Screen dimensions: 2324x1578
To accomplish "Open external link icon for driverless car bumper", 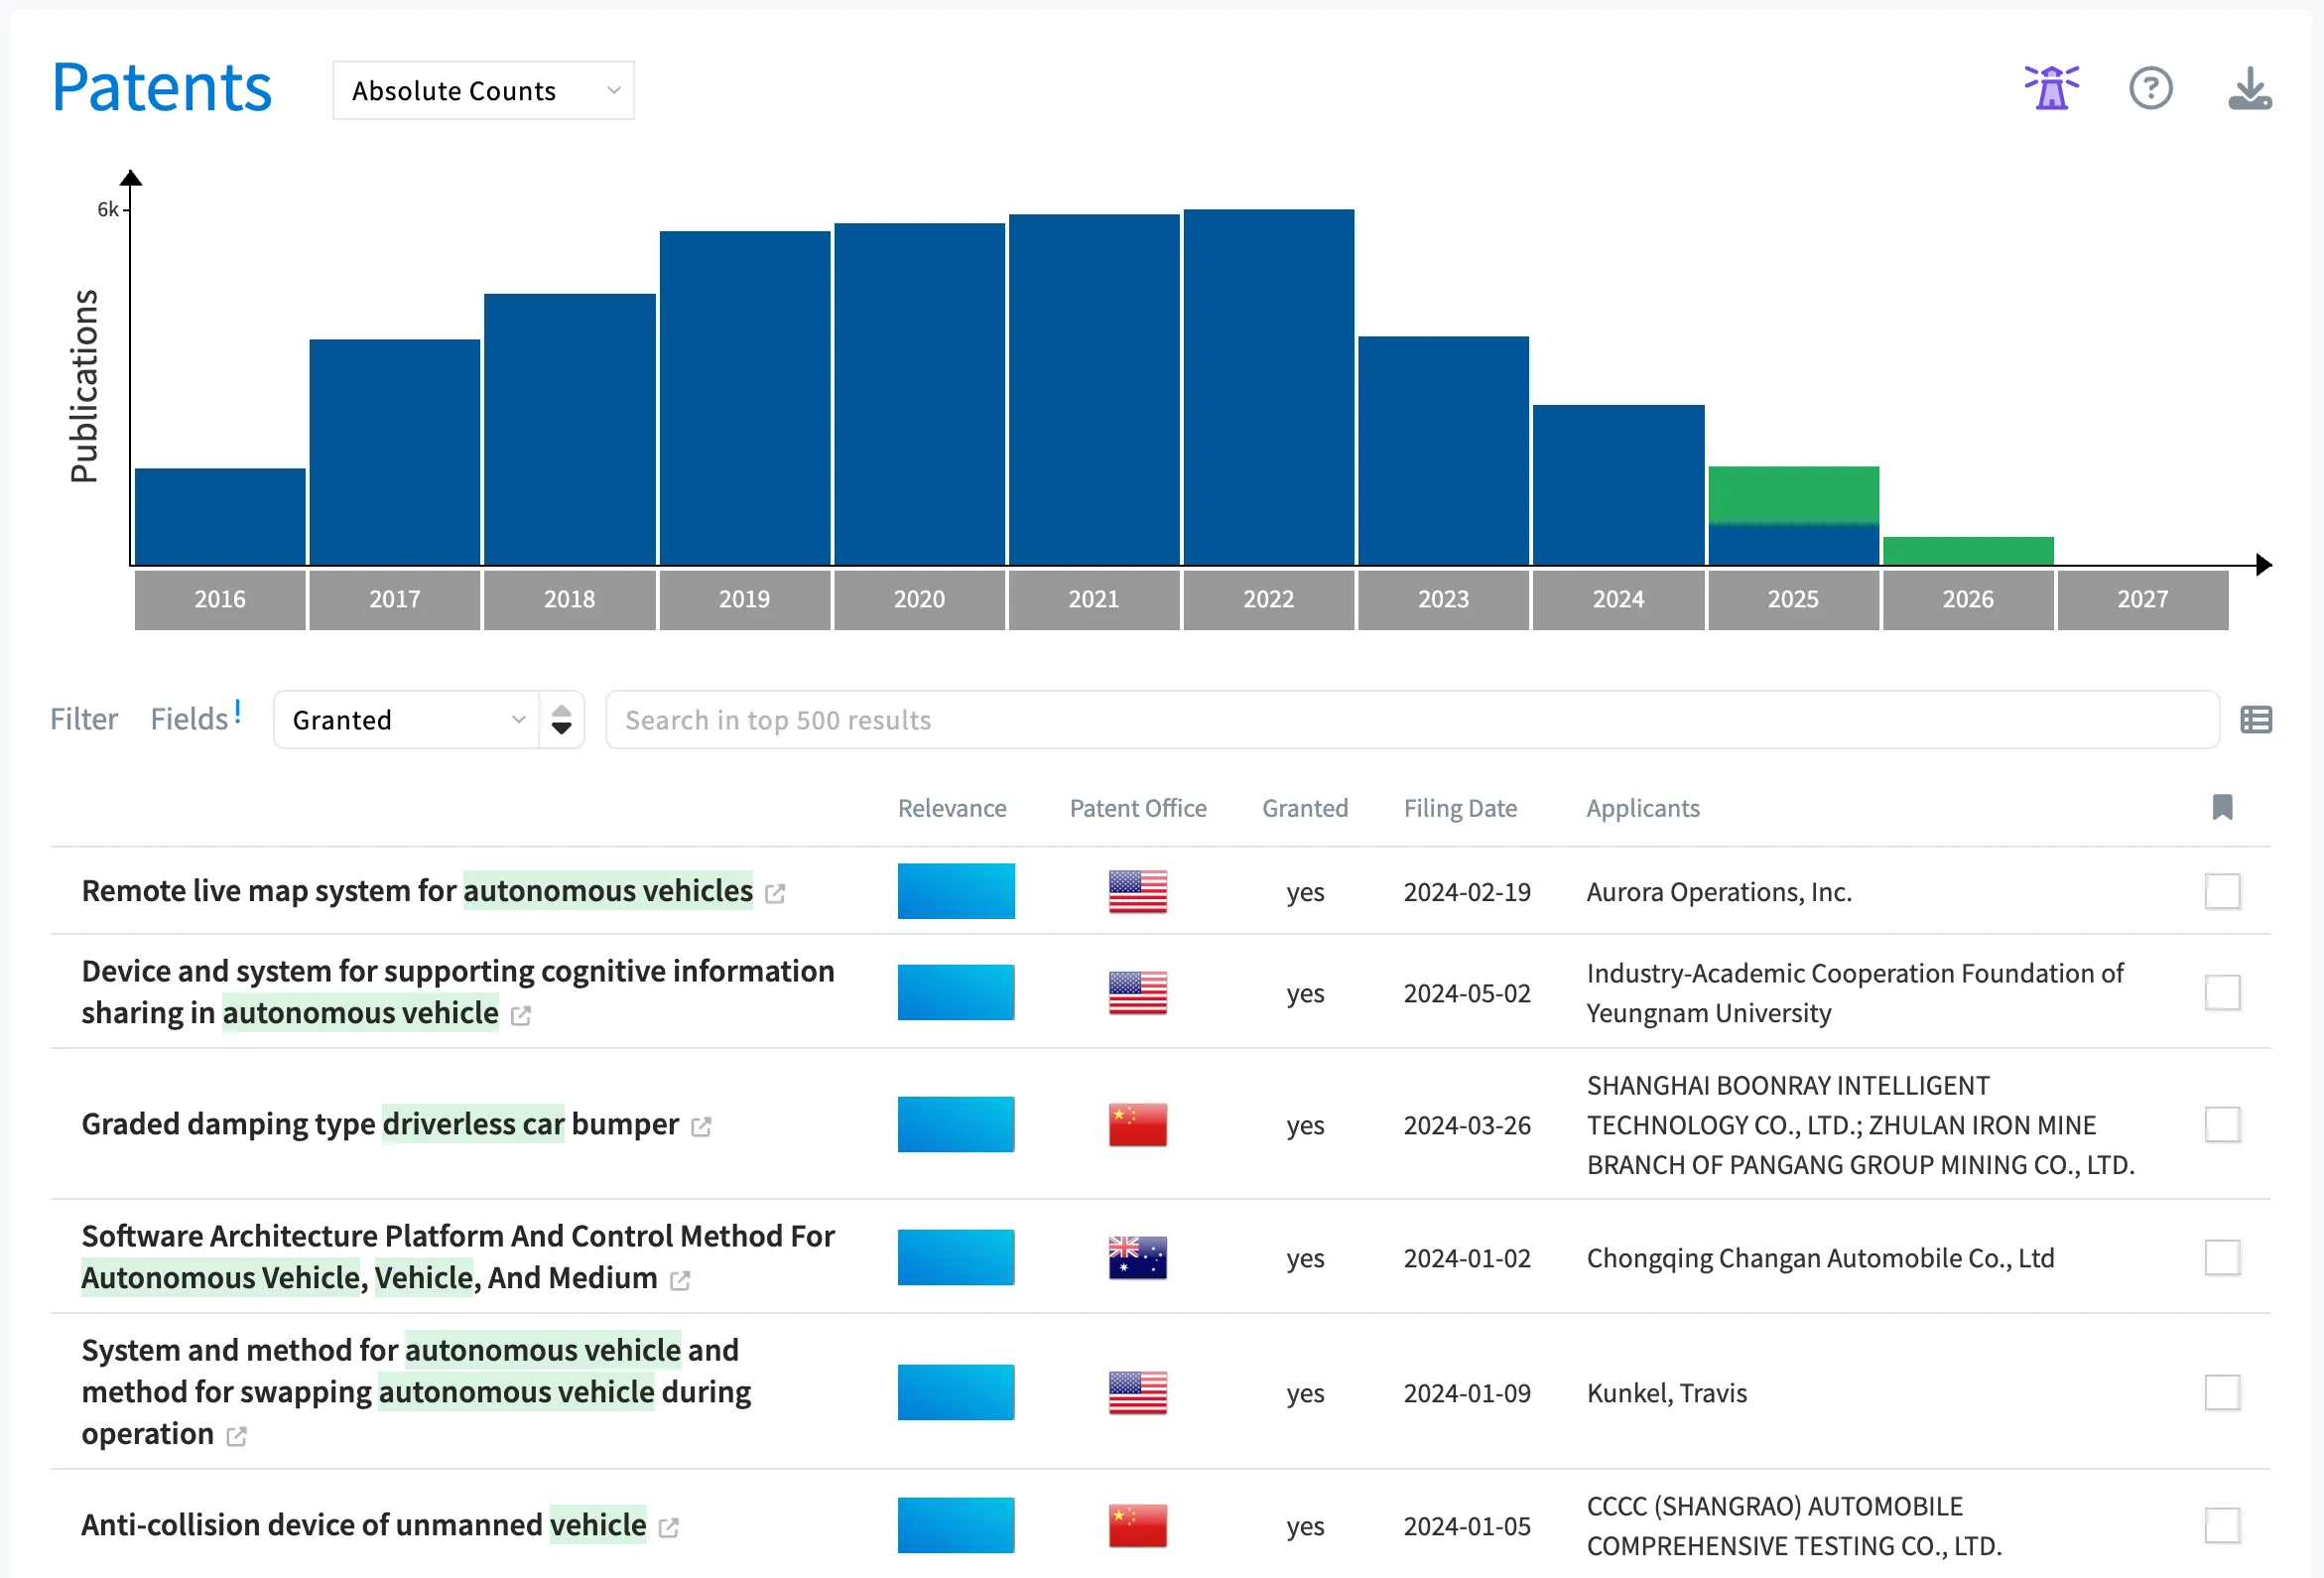I will [x=701, y=1127].
